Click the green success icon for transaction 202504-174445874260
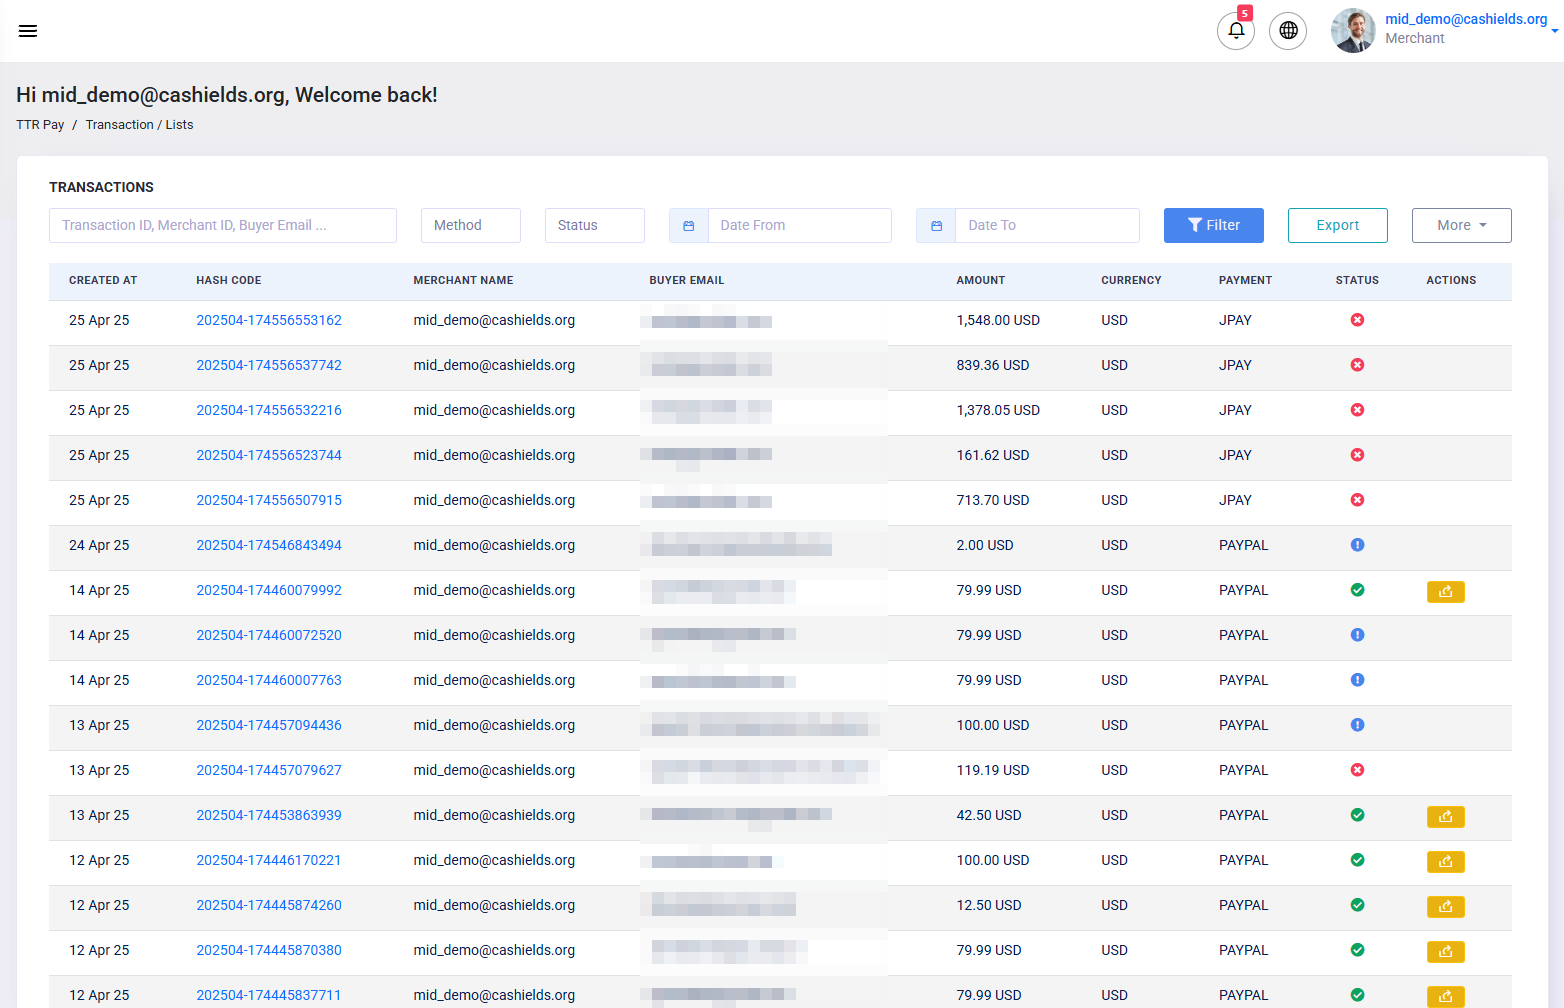 pos(1357,904)
